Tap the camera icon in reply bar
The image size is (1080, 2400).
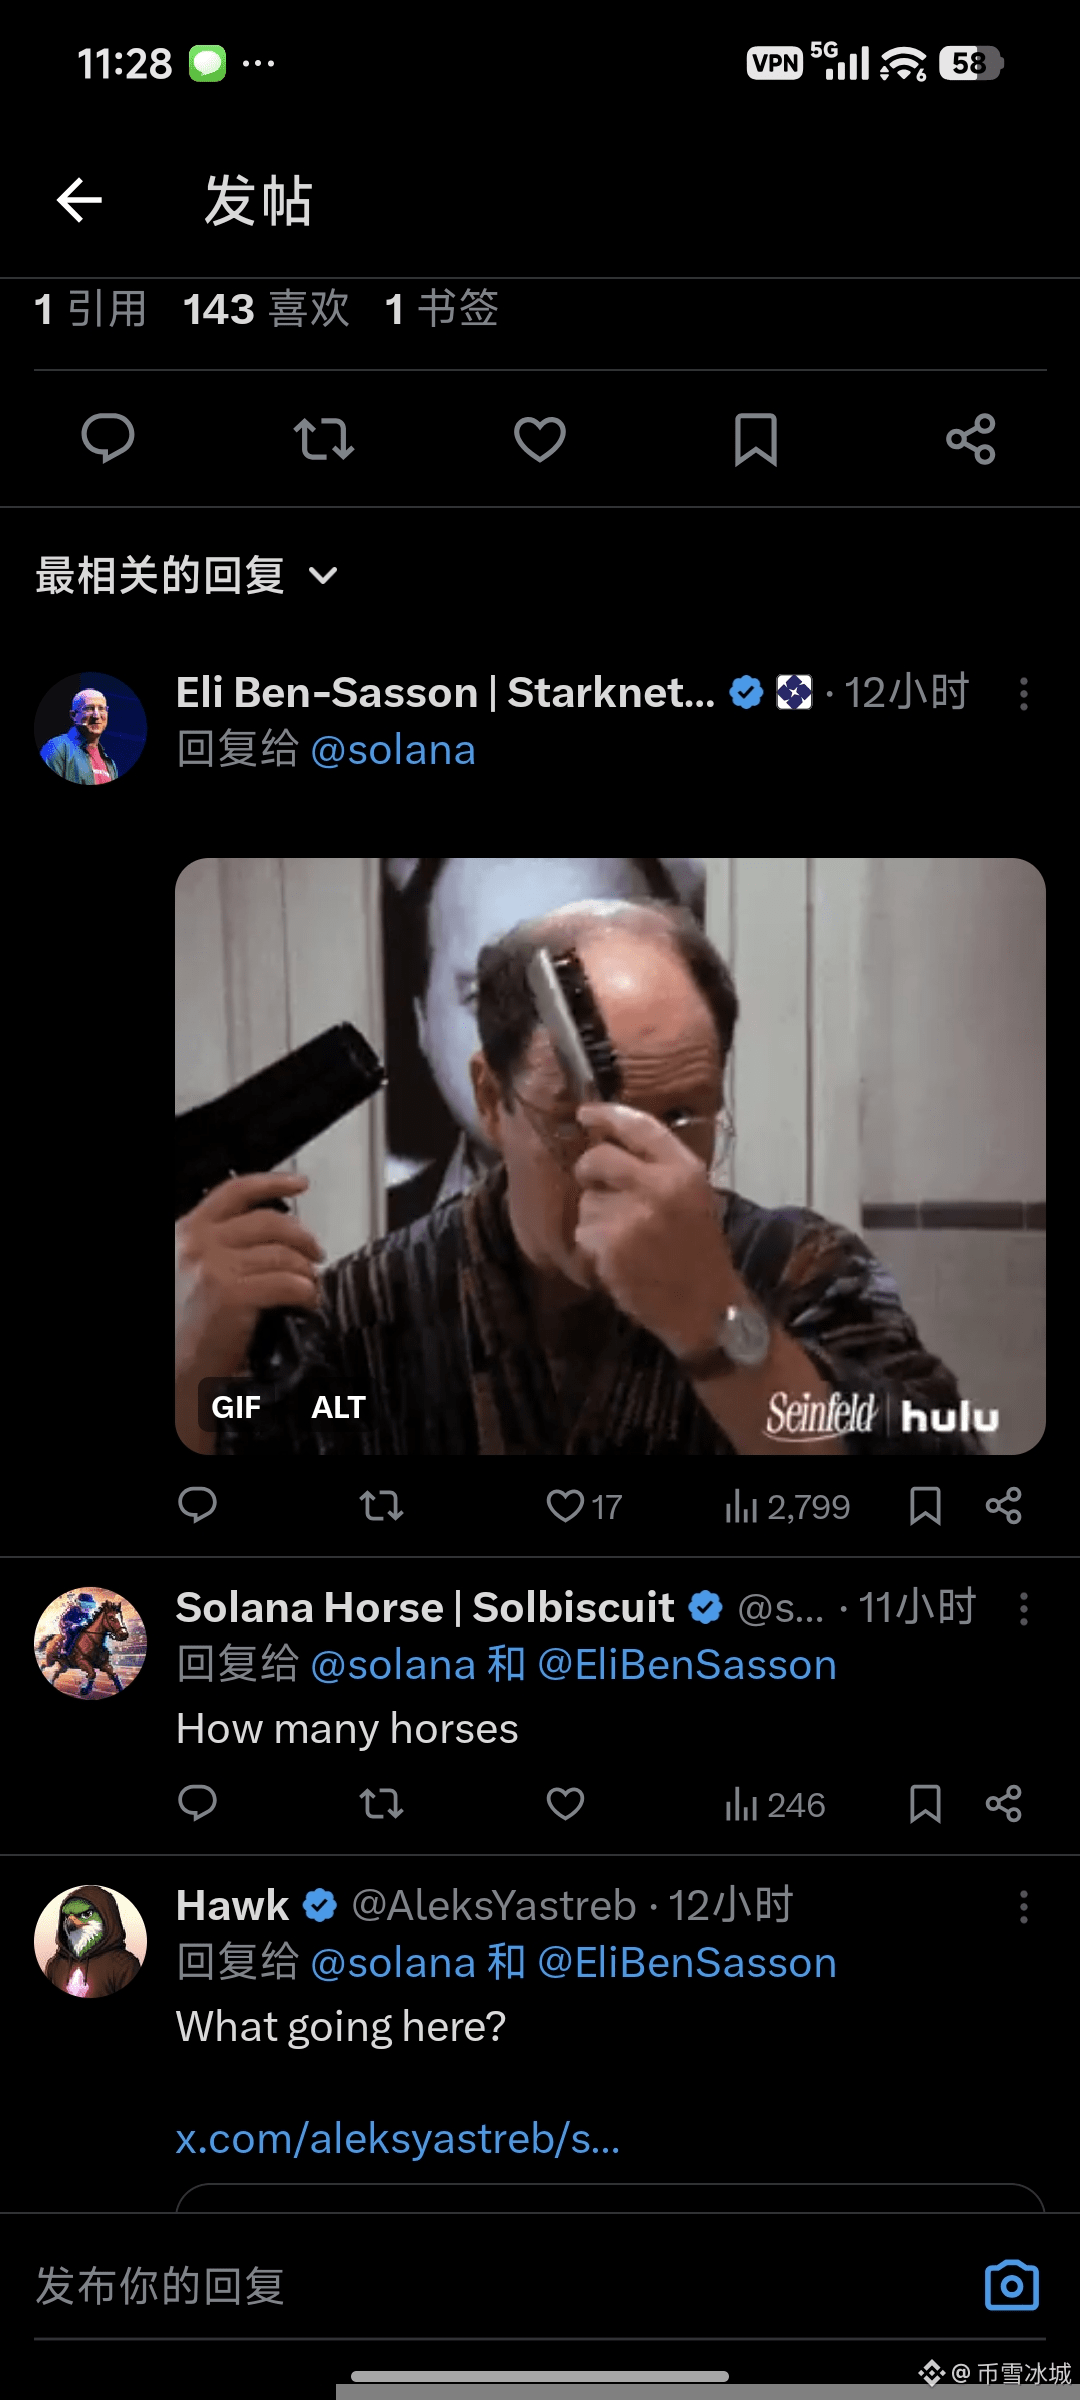pyautogui.click(x=1012, y=2286)
